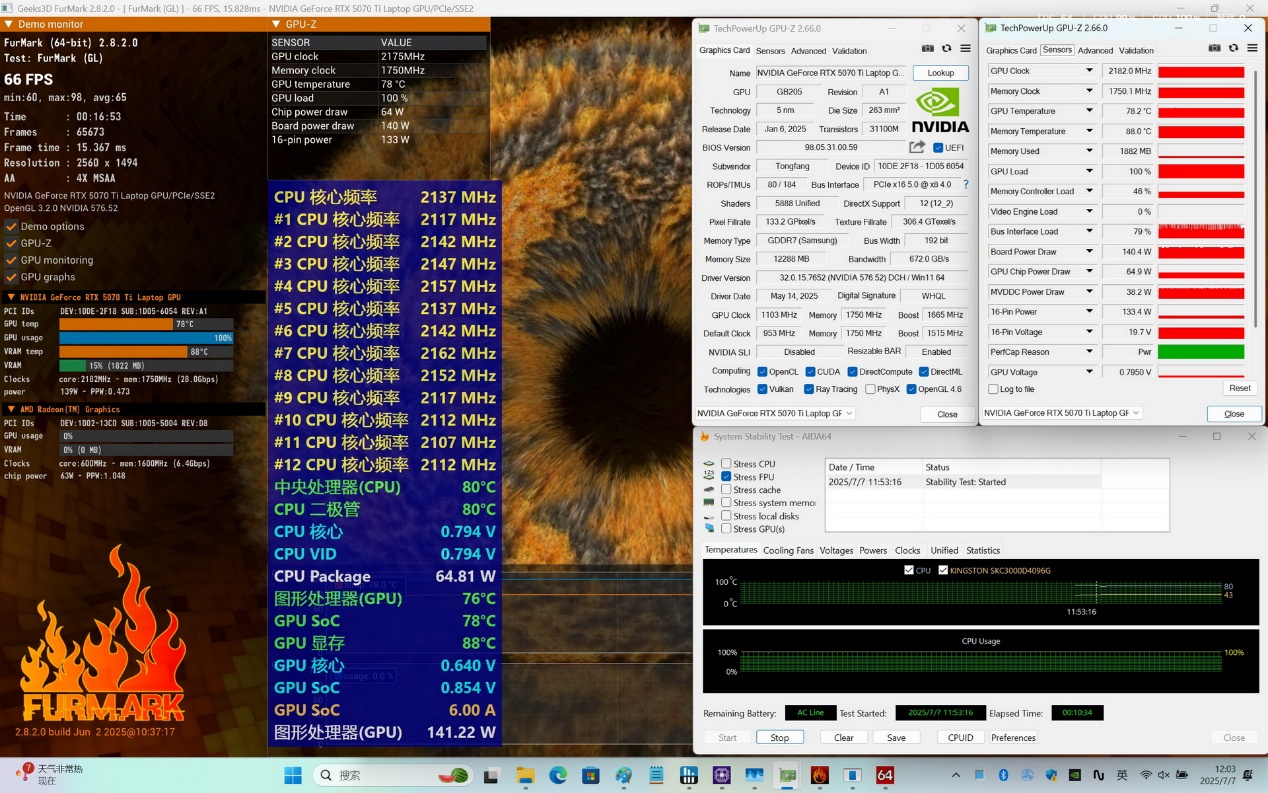Click screenshot camera icon in GPU-Z Graphics Card window
Image resolution: width=1268 pixels, height=793 pixels.
click(928, 49)
